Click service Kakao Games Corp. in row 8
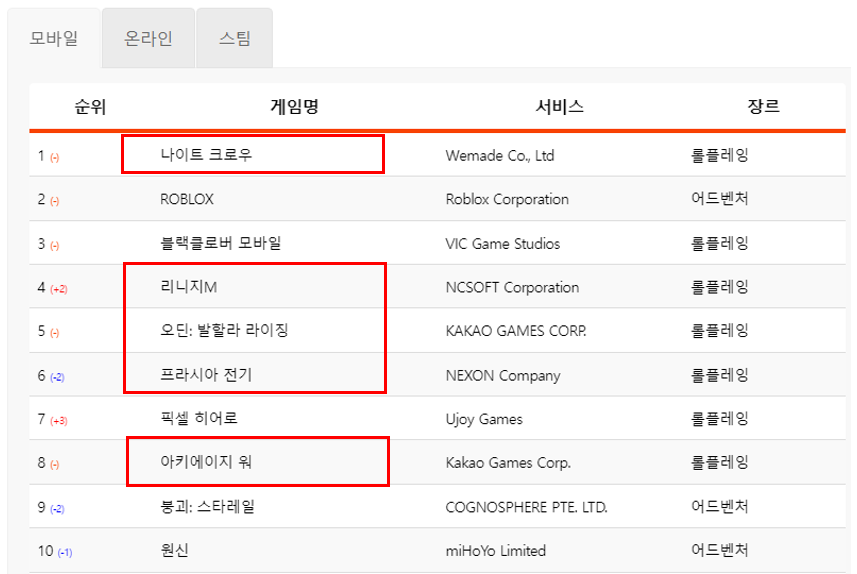Screen dimensions: 857x574 (508, 463)
